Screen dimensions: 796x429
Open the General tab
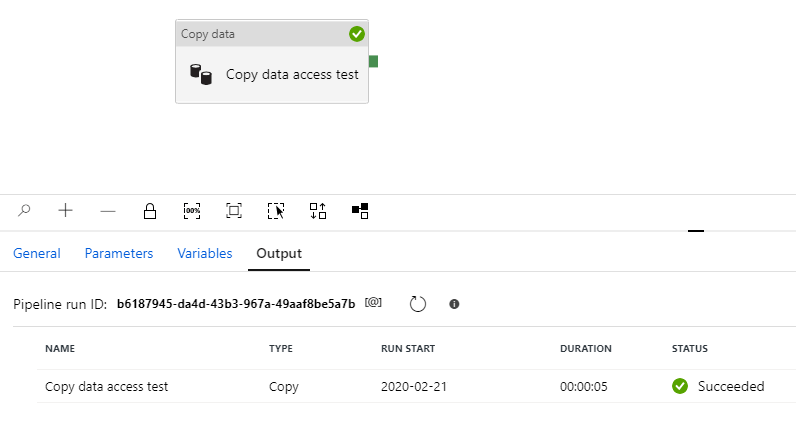[x=37, y=254]
